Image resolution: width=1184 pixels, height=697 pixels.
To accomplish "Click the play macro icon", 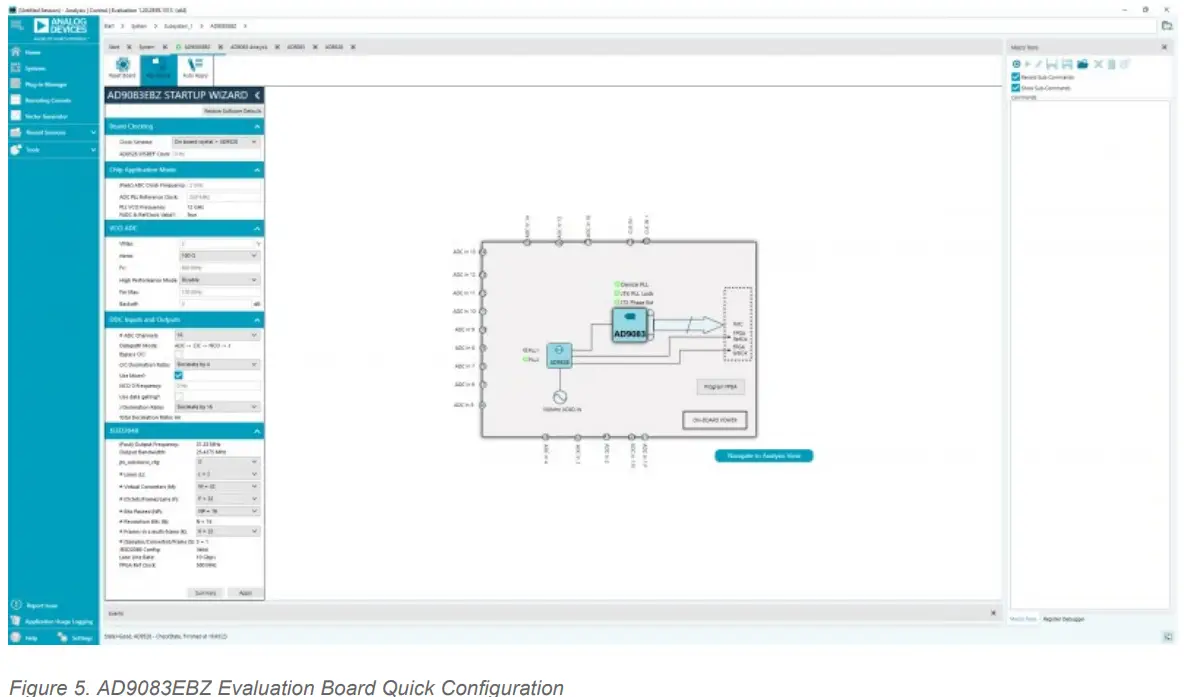I will pyautogui.click(x=1028, y=64).
